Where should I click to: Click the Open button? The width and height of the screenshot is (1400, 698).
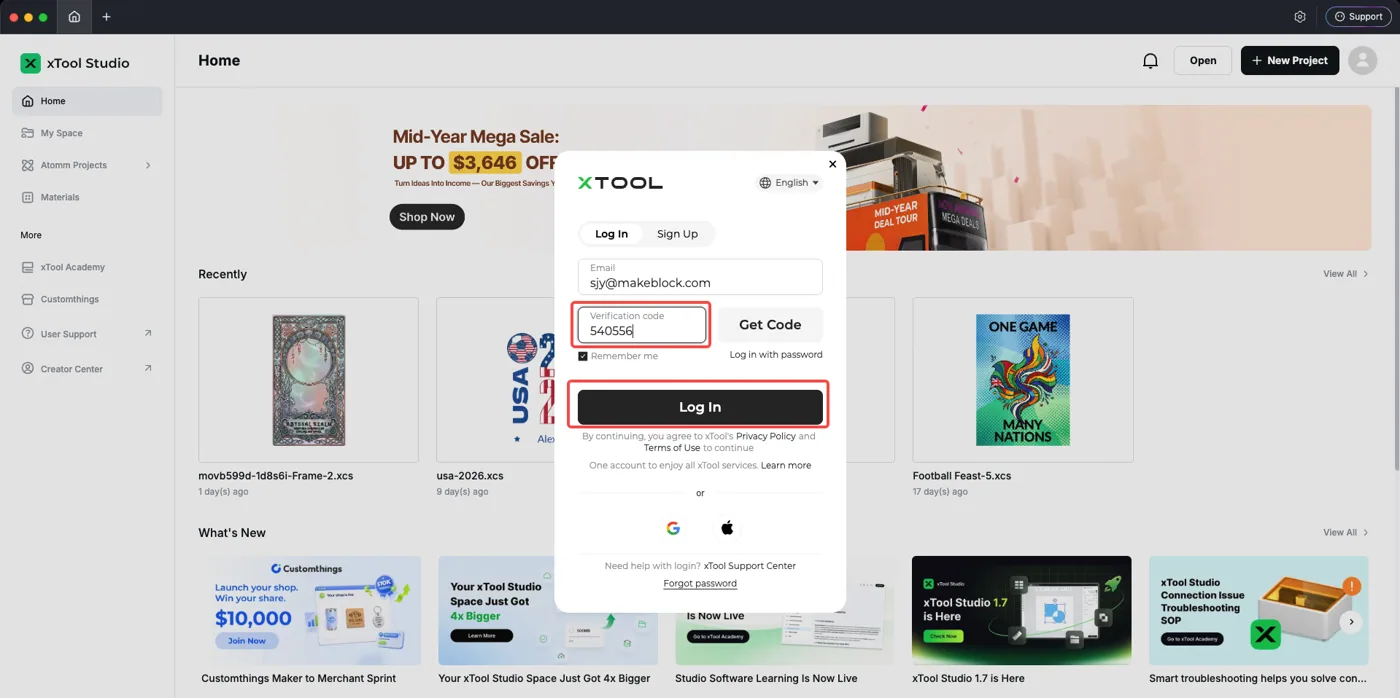1203,60
